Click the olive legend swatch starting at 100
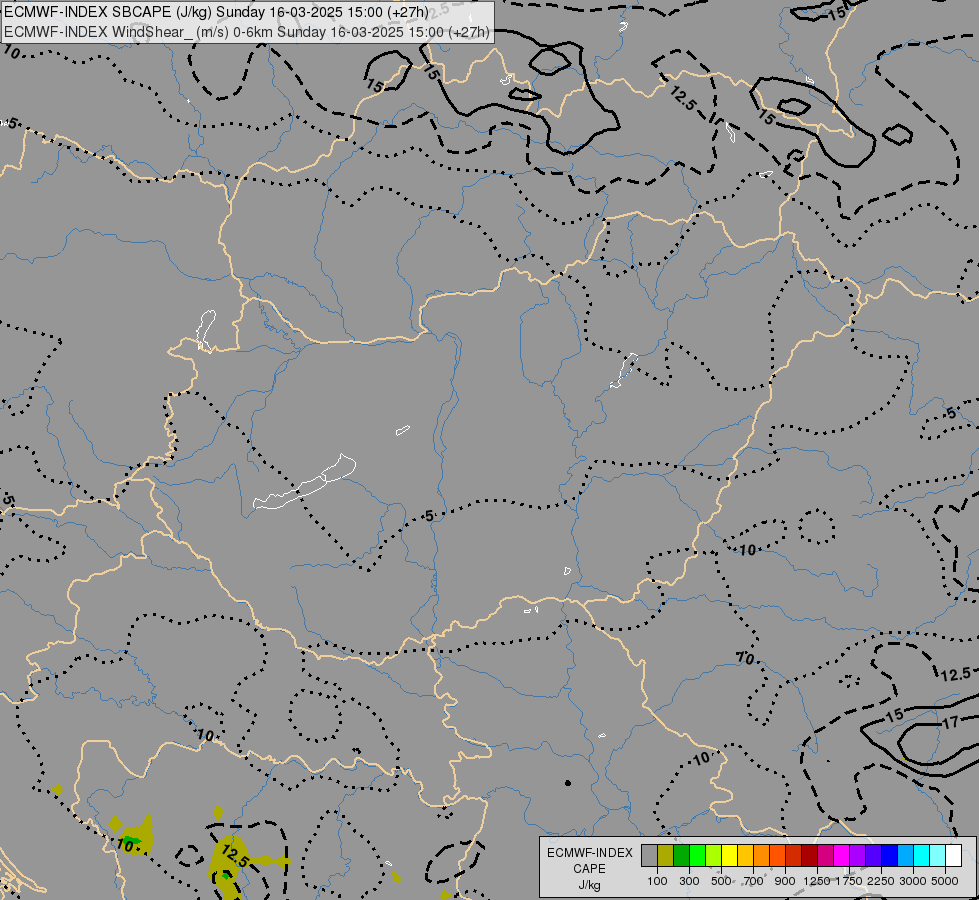Screen dimensions: 979x900 666,856
